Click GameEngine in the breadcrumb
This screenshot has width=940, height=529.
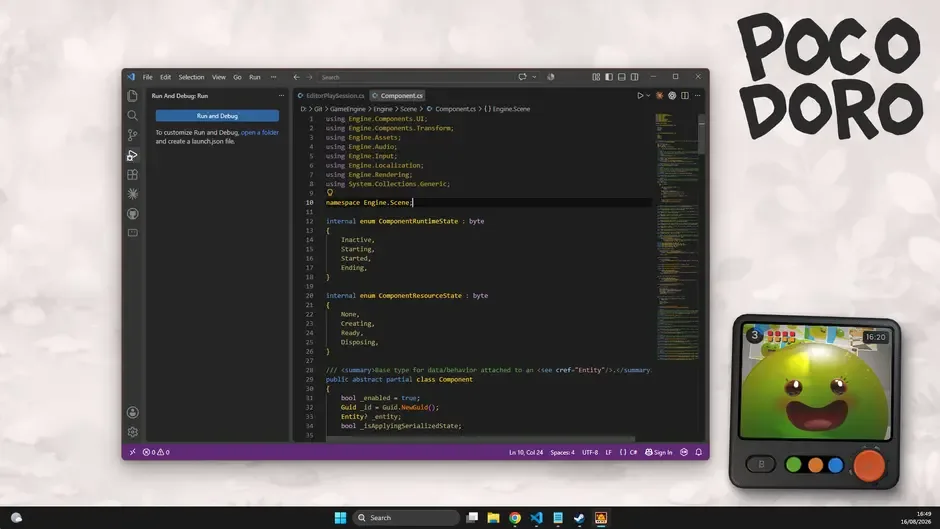348,109
